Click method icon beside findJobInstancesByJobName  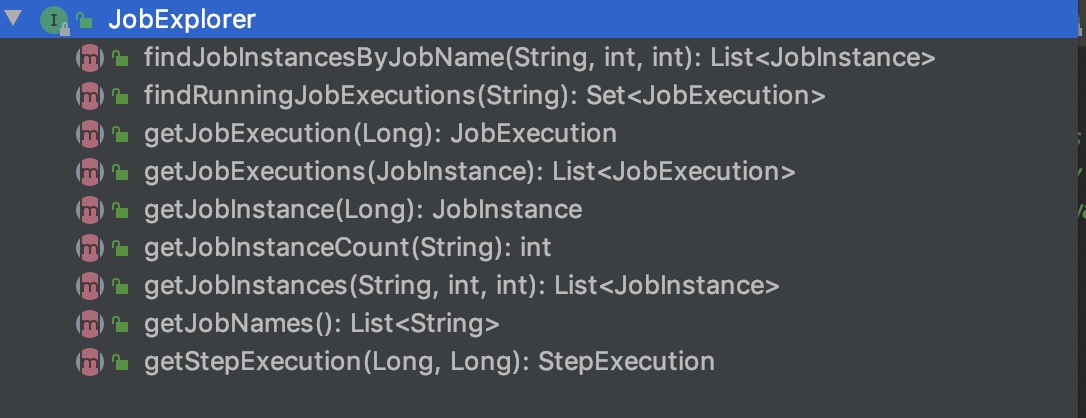coord(90,58)
